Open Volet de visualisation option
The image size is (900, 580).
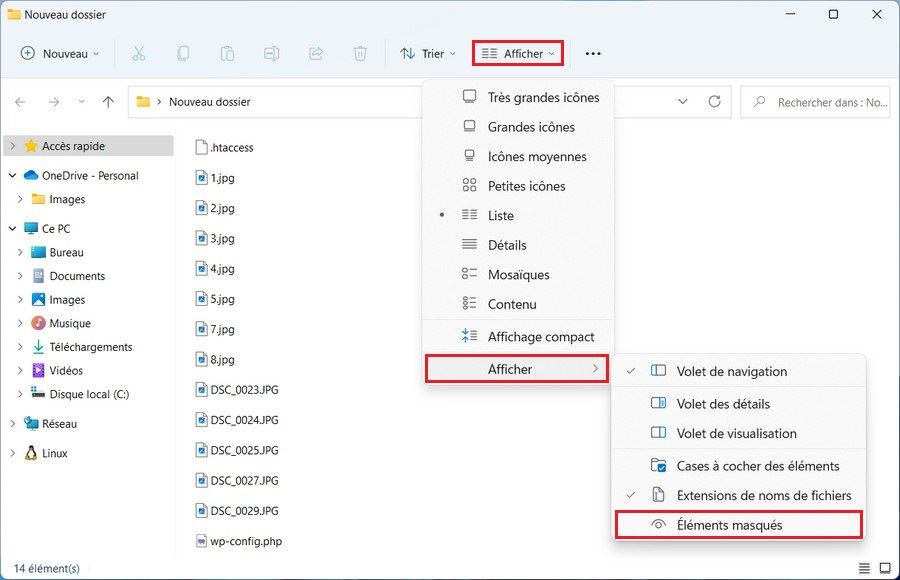739,433
